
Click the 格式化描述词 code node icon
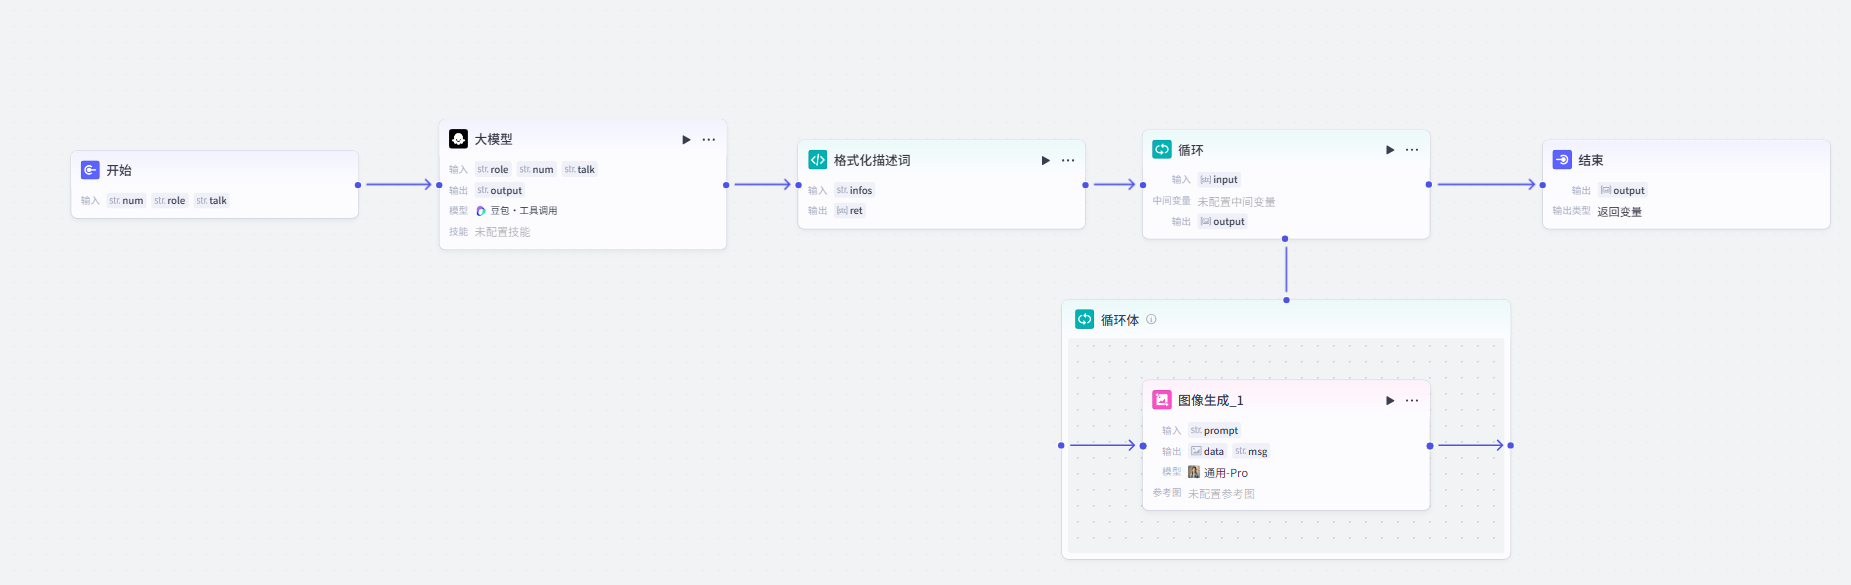click(x=817, y=160)
